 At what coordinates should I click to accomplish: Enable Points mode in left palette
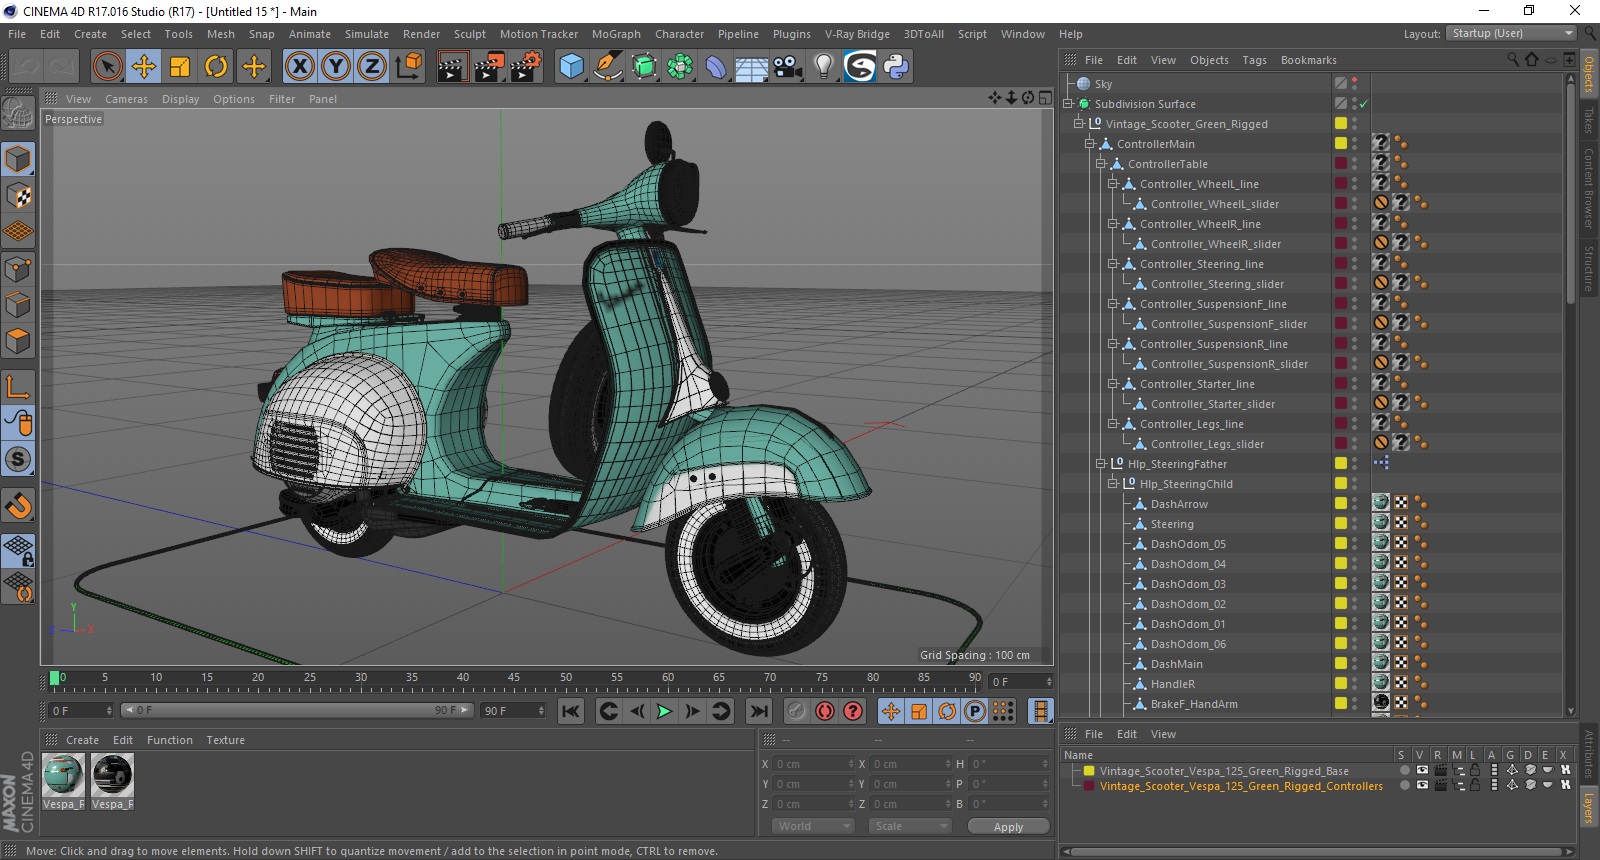tap(18, 269)
